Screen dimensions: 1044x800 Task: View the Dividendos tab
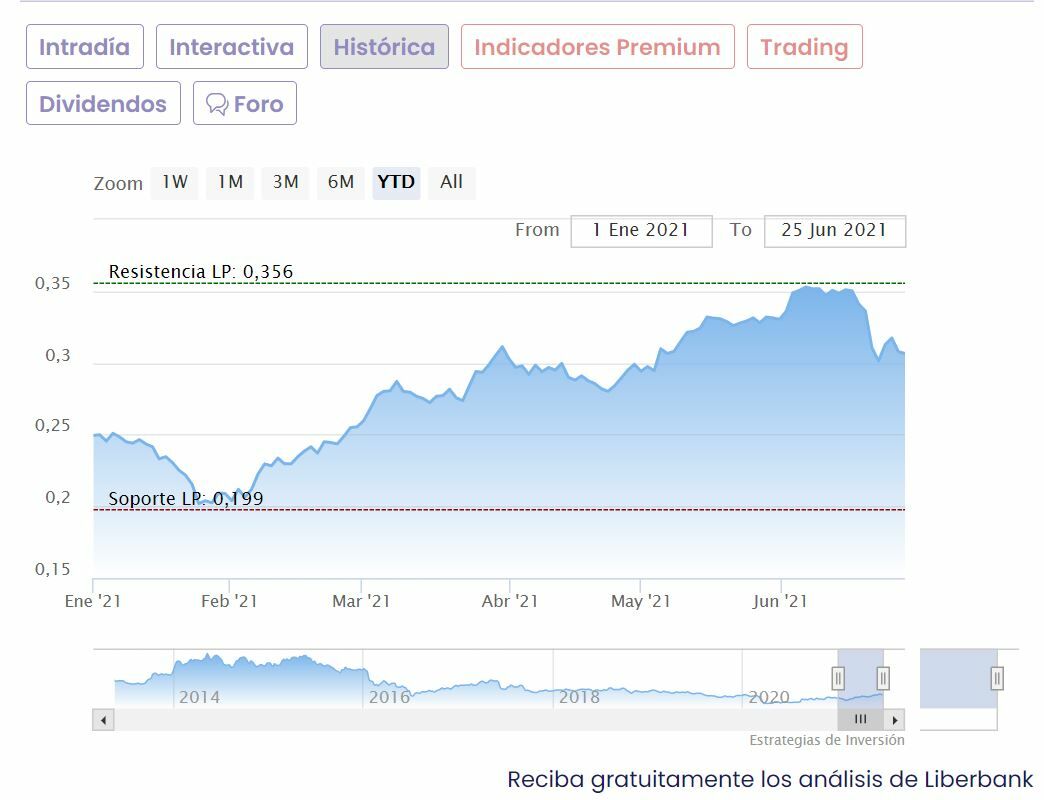click(x=103, y=104)
